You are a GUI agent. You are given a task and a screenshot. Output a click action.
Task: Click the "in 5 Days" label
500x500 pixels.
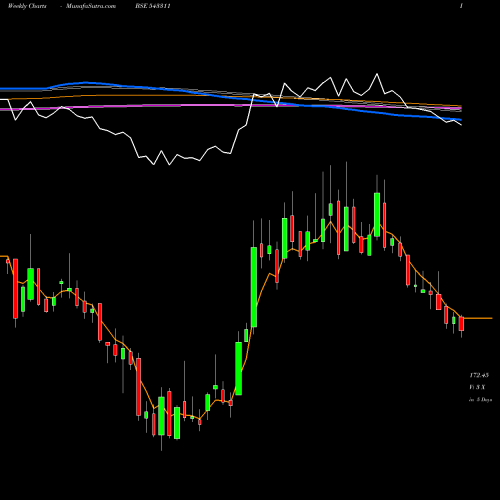pyautogui.click(x=480, y=399)
